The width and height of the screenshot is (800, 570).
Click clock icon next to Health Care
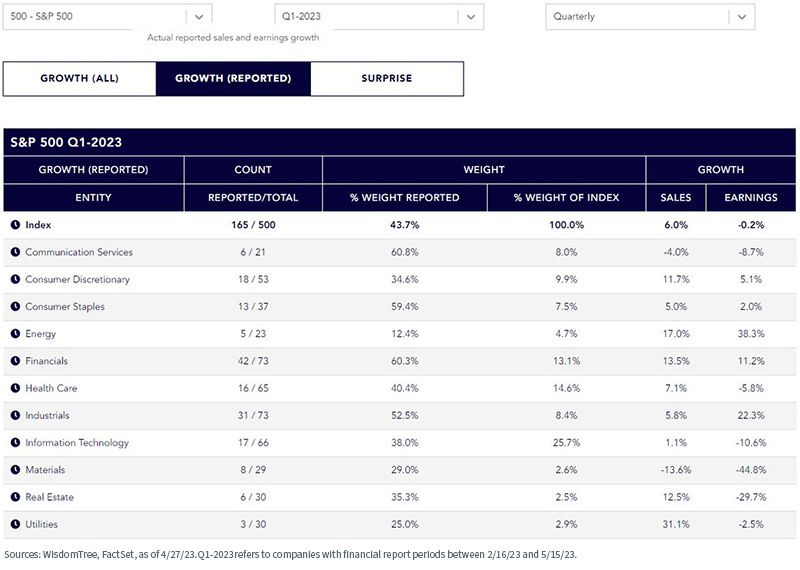pyautogui.click(x=15, y=388)
